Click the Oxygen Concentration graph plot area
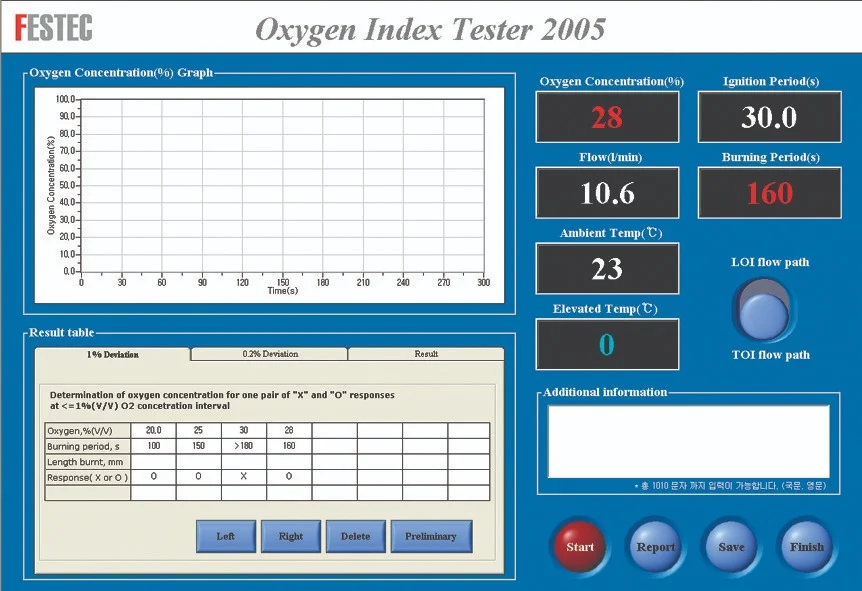This screenshot has height=591, width=862. (x=283, y=185)
